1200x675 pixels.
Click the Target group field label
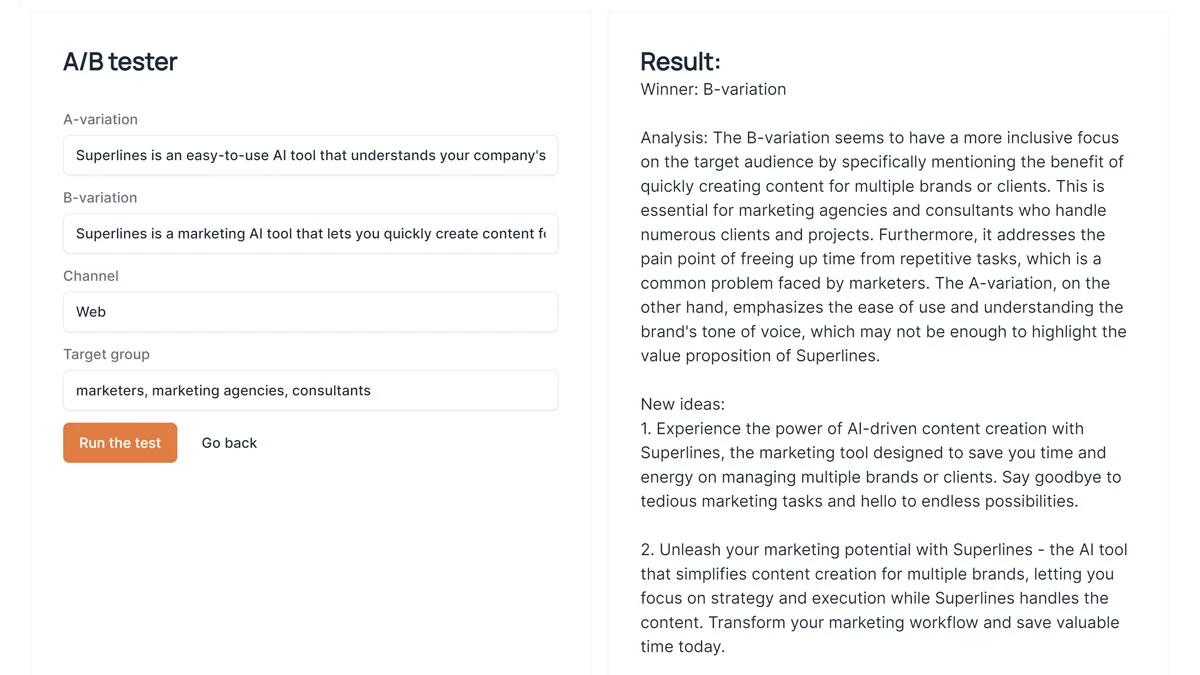pos(106,354)
